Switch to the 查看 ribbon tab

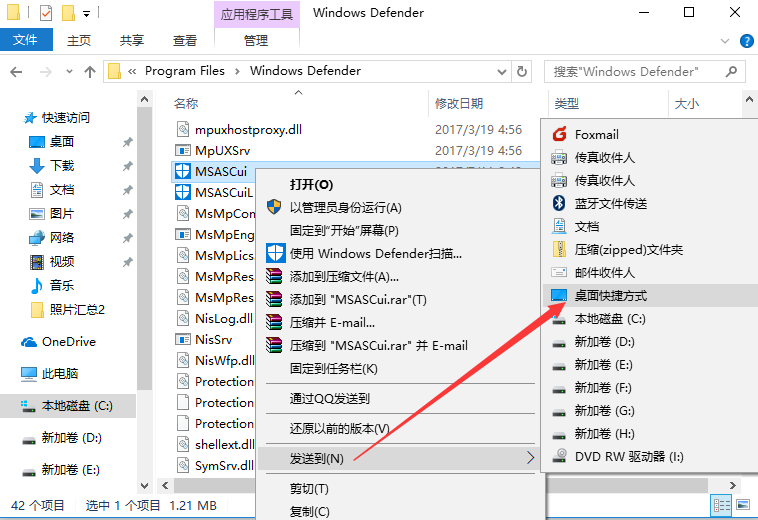click(x=185, y=41)
